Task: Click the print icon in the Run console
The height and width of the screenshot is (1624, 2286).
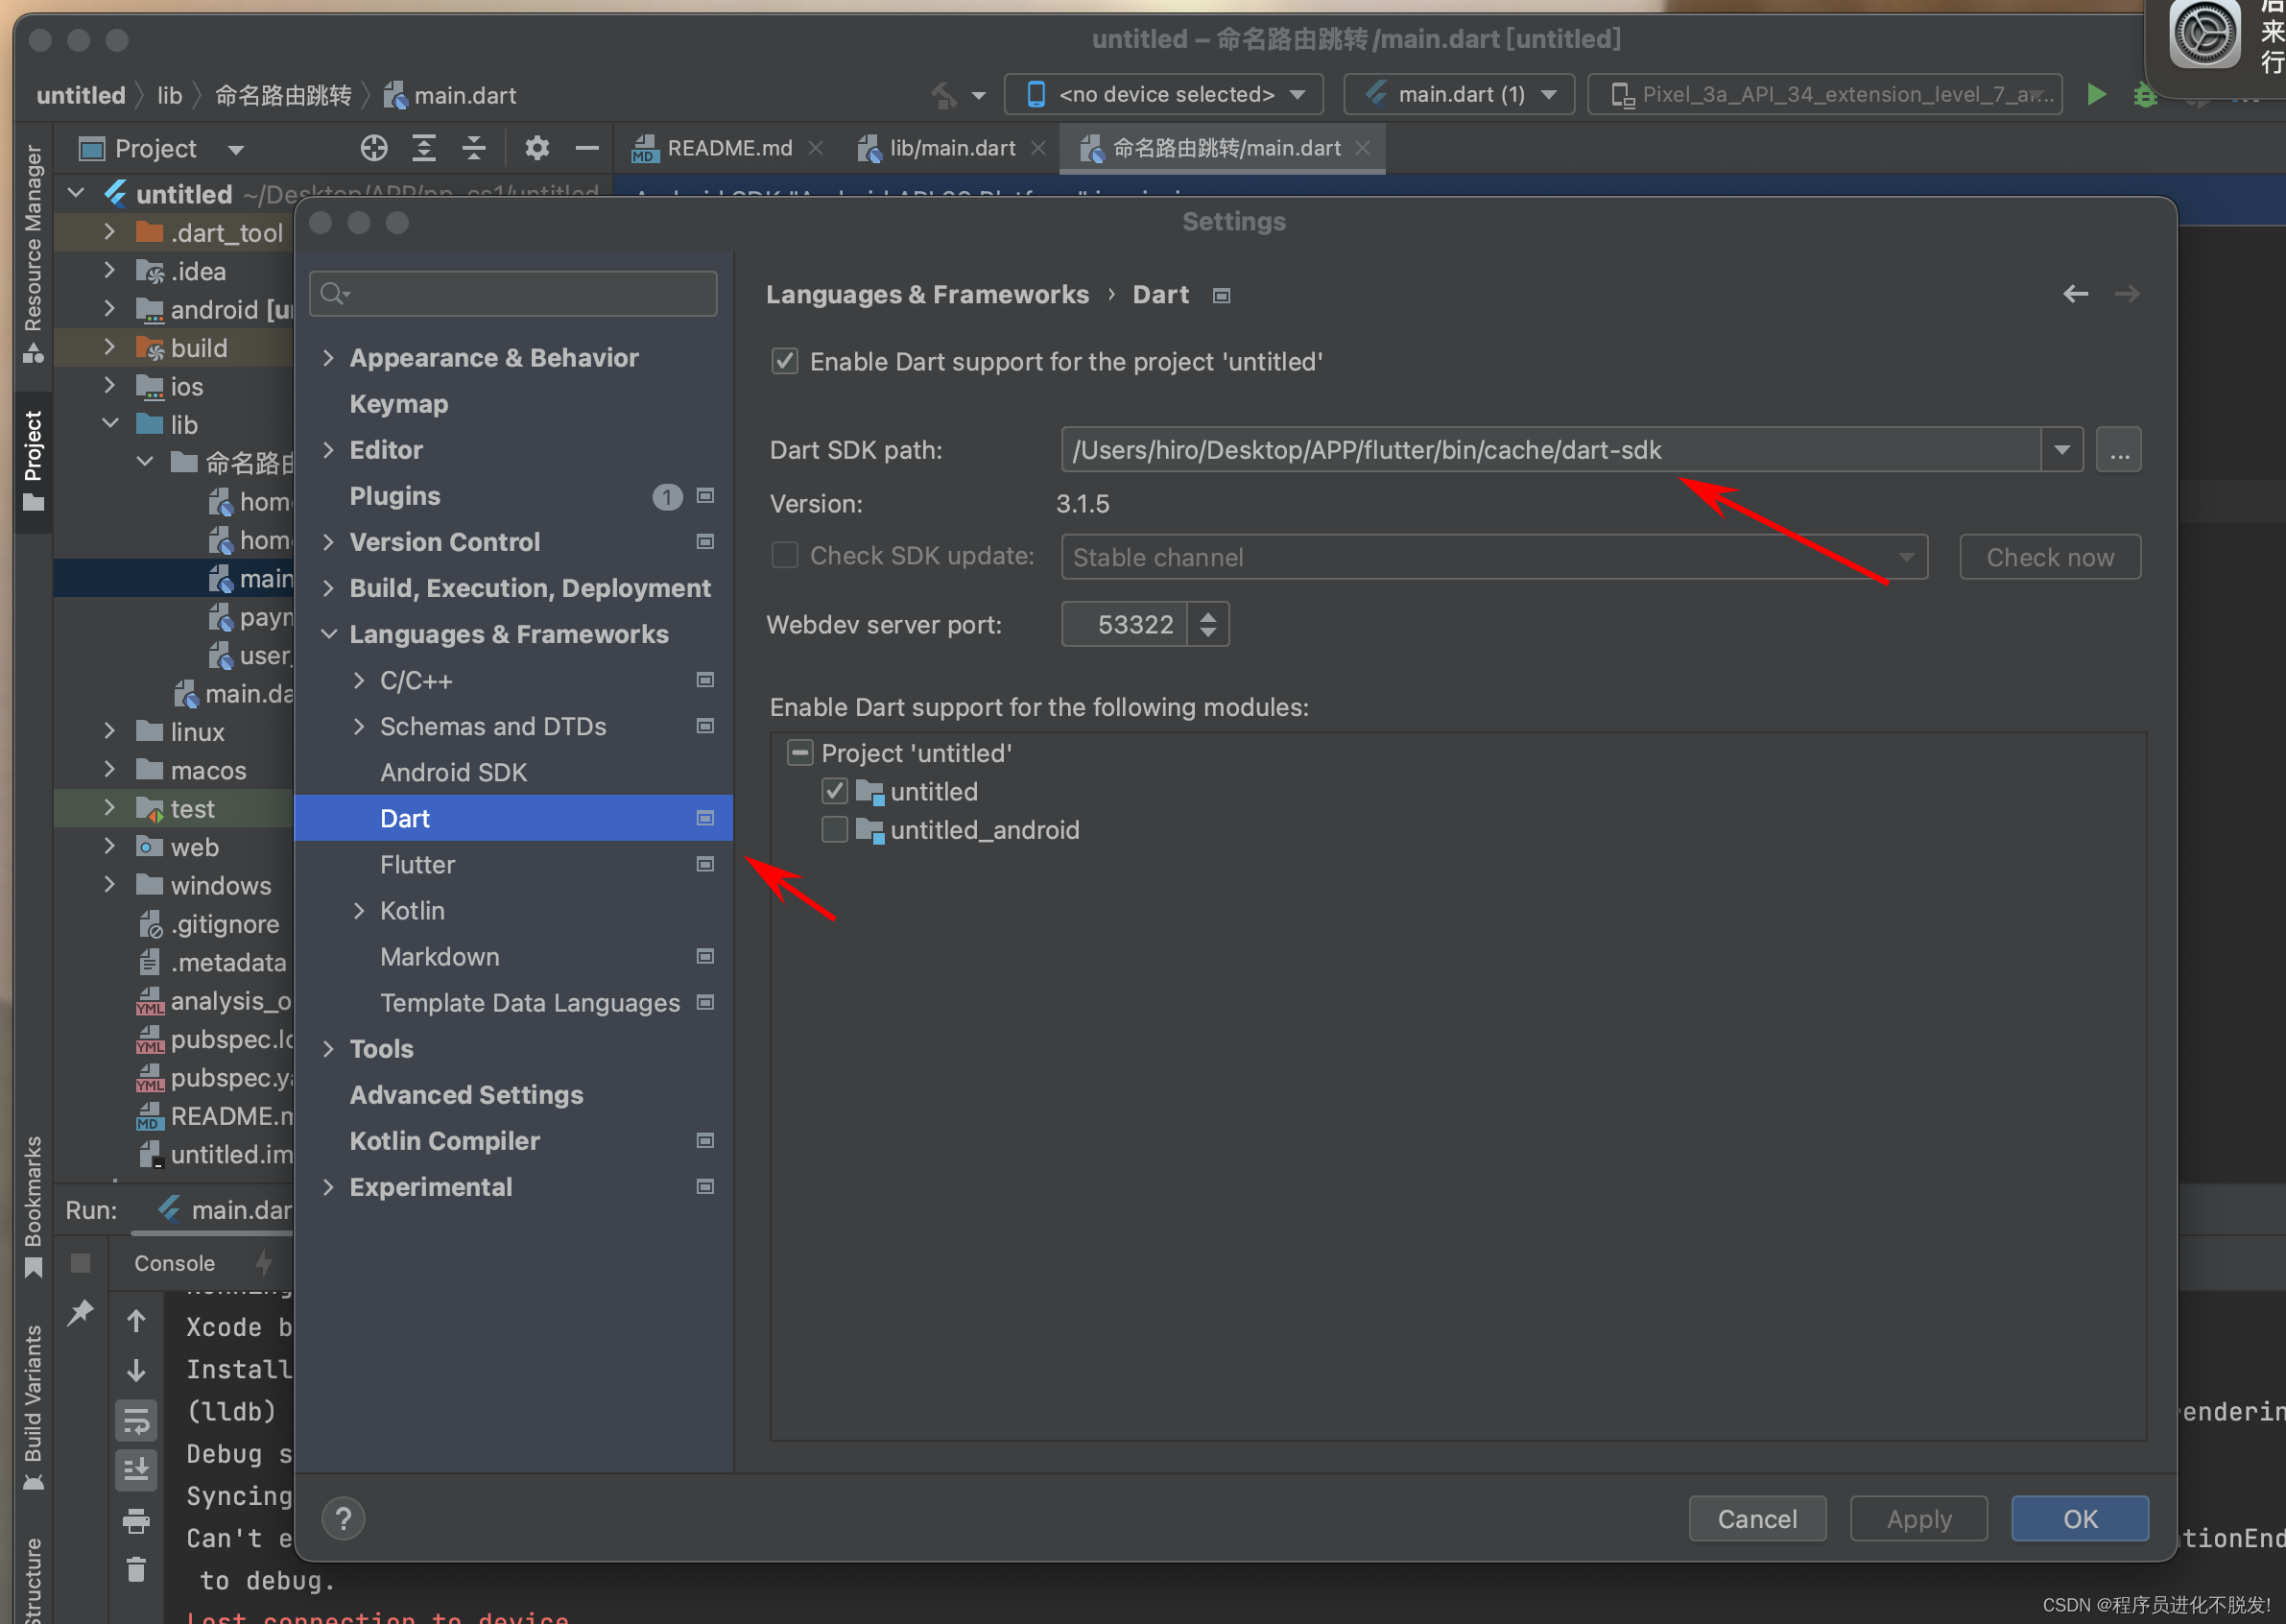Action: [136, 1521]
